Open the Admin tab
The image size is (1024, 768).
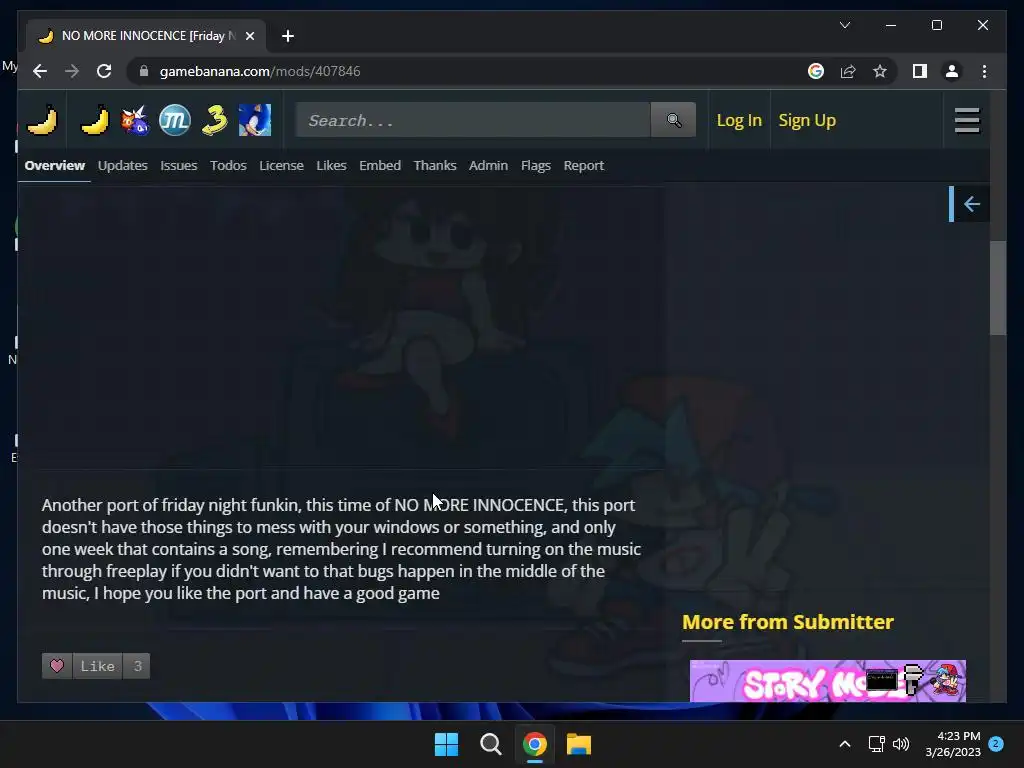pos(488,165)
